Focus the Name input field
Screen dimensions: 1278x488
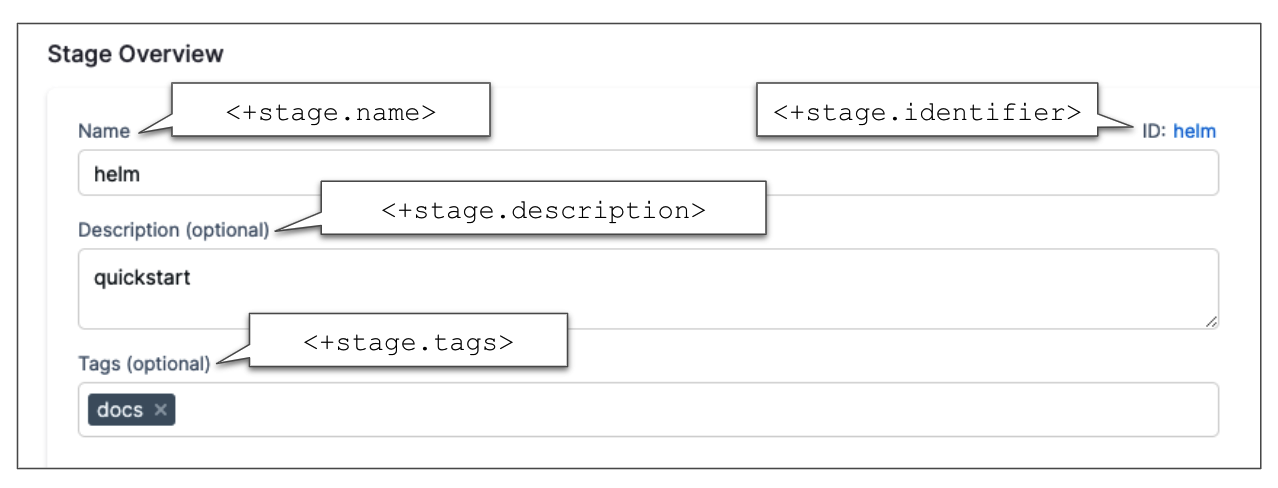648,173
